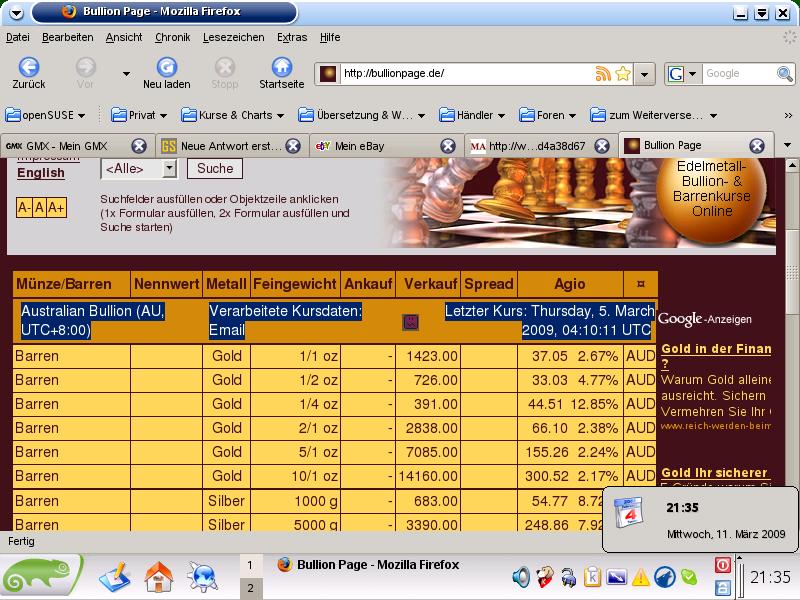
Task: Go to Startseite home icon
Action: click(281, 67)
